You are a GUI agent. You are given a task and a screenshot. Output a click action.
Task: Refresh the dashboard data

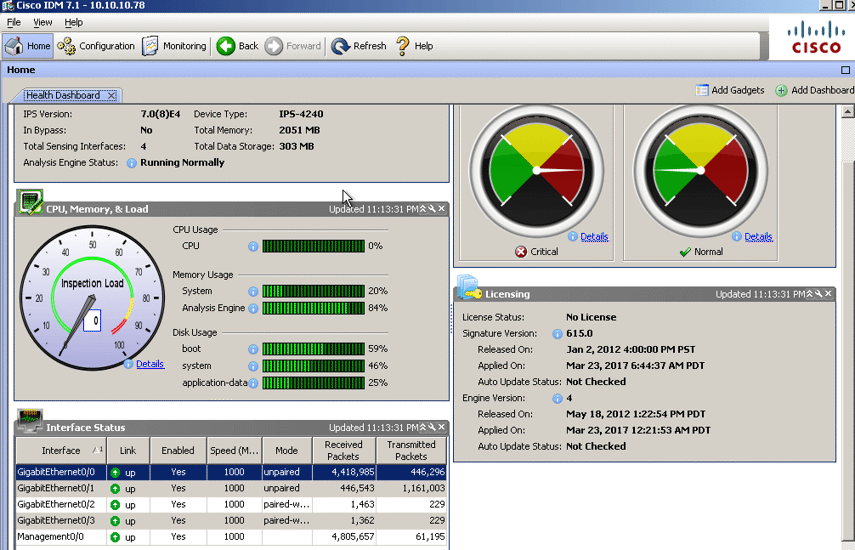pyautogui.click(x=358, y=46)
